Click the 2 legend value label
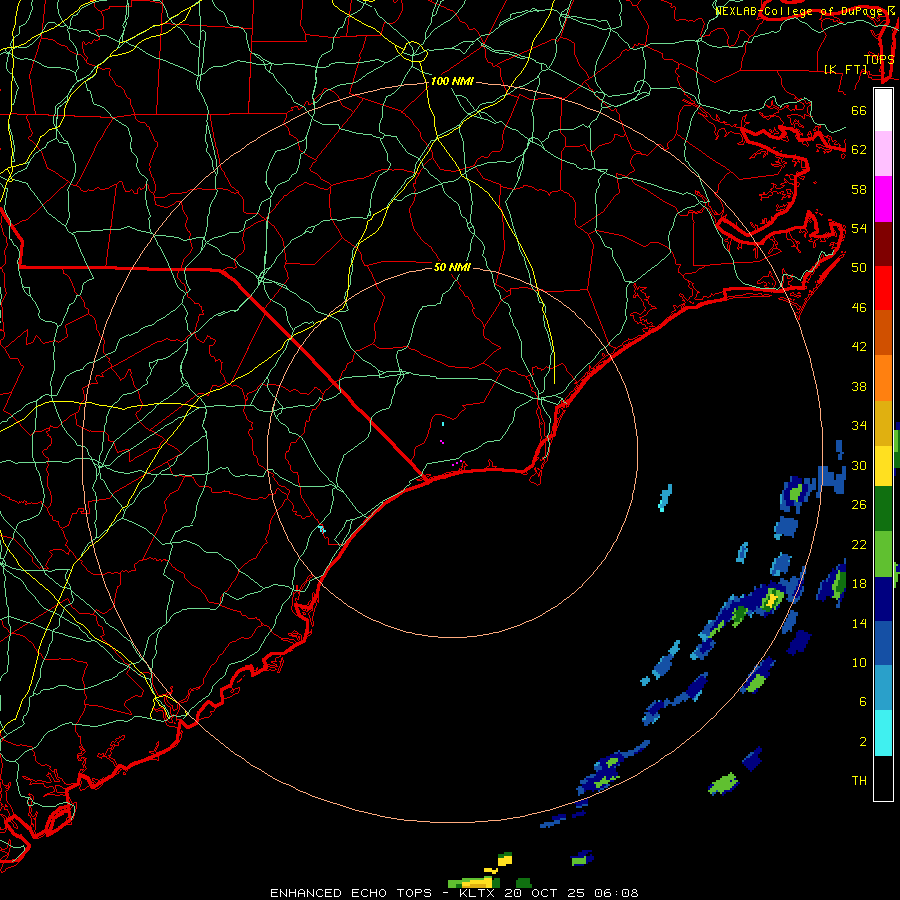This screenshot has width=900, height=900. coord(863,742)
